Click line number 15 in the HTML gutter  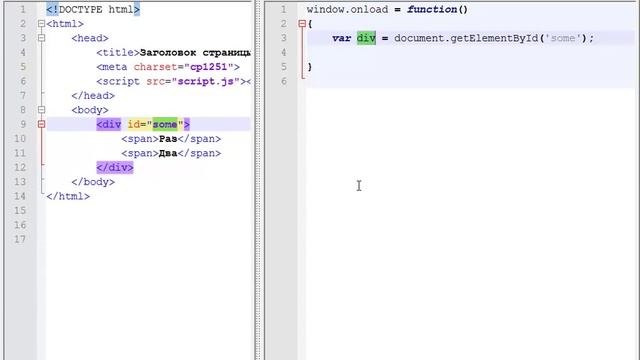(20, 210)
